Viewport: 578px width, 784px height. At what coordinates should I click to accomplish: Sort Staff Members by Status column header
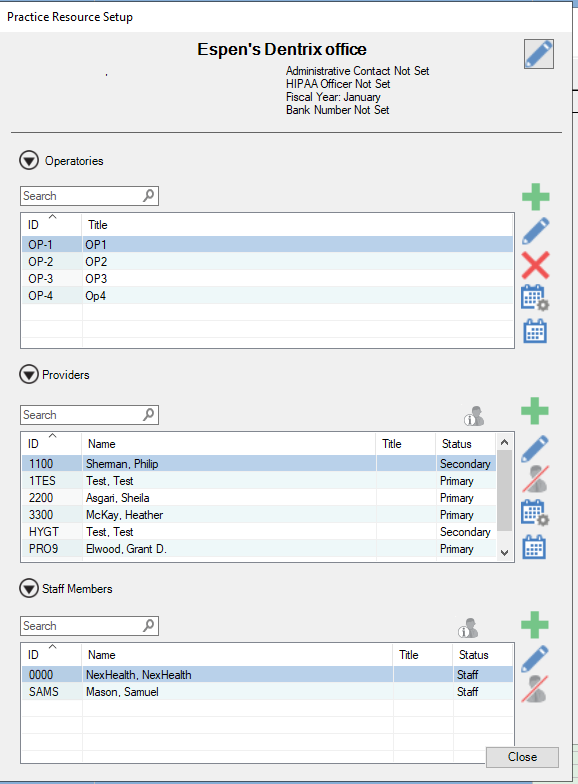[x=483, y=654]
